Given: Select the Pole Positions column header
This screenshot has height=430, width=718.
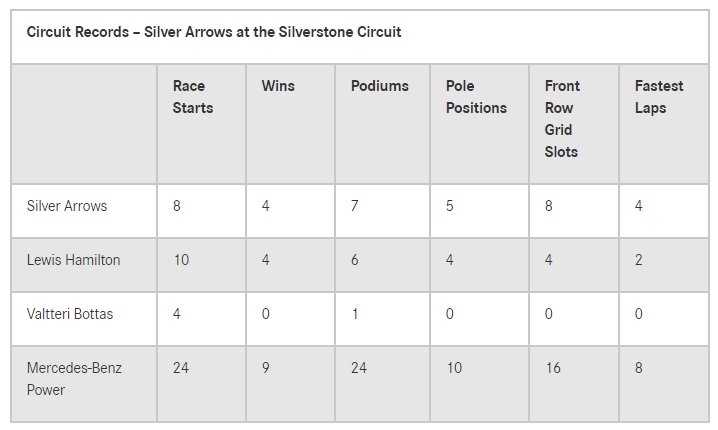Looking at the screenshot, I should pos(476,97).
